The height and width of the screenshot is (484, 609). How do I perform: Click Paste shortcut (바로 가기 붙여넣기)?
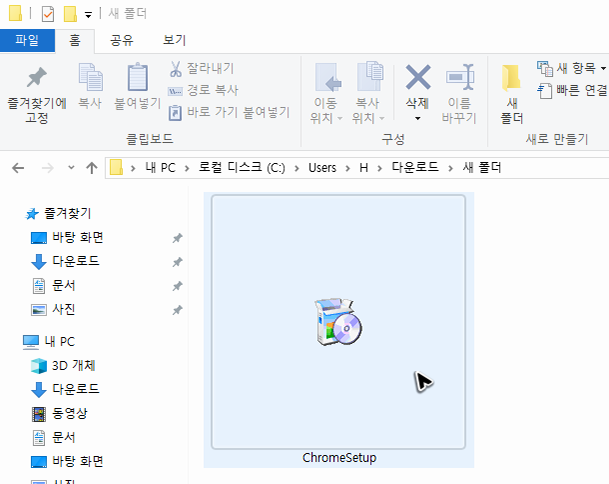coord(229,112)
